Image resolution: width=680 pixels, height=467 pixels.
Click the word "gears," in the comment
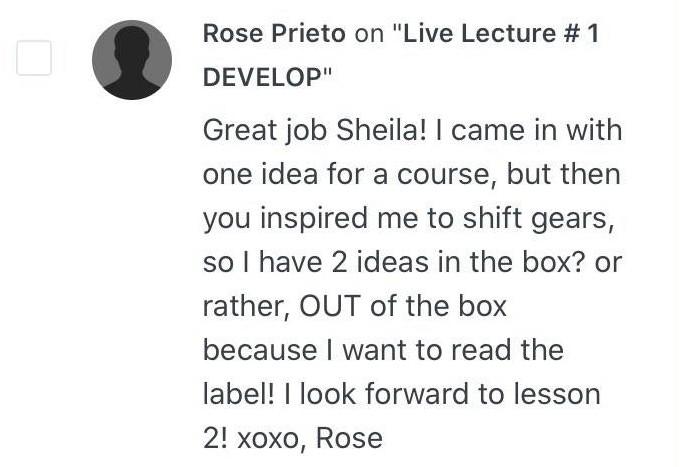pos(573,219)
